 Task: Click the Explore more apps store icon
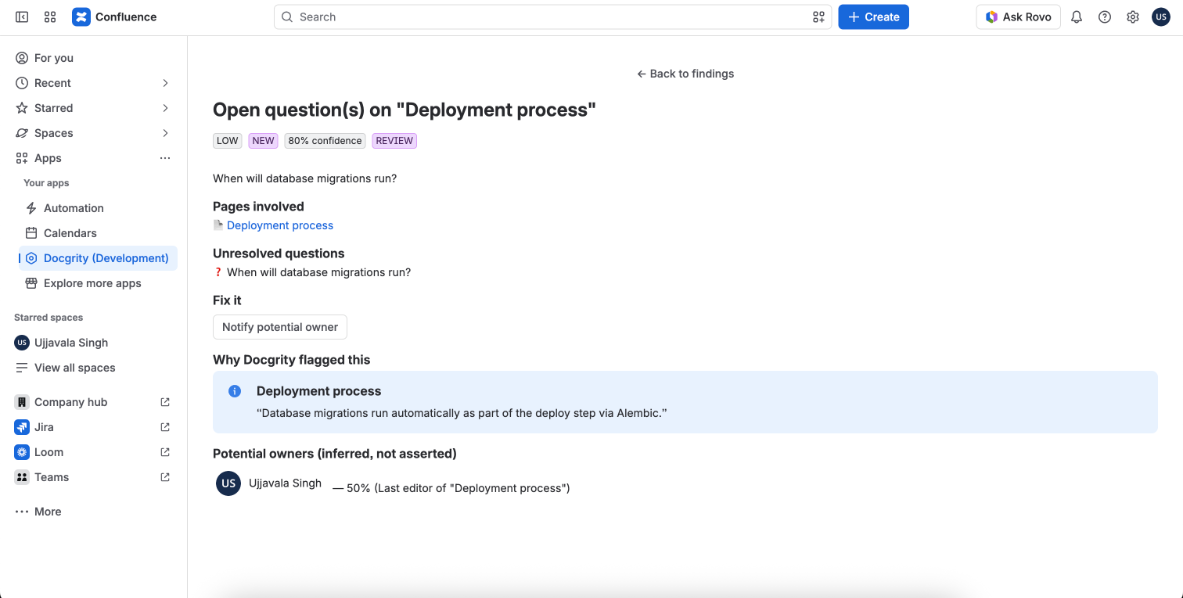pos(31,284)
